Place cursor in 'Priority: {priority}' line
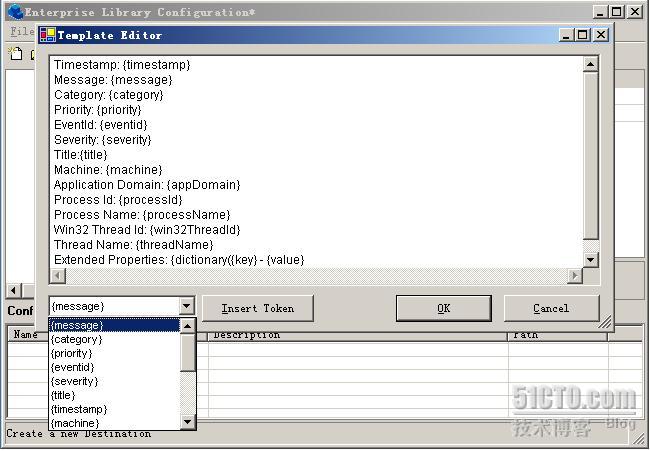Screen dimensions: 650x451 click(98, 110)
